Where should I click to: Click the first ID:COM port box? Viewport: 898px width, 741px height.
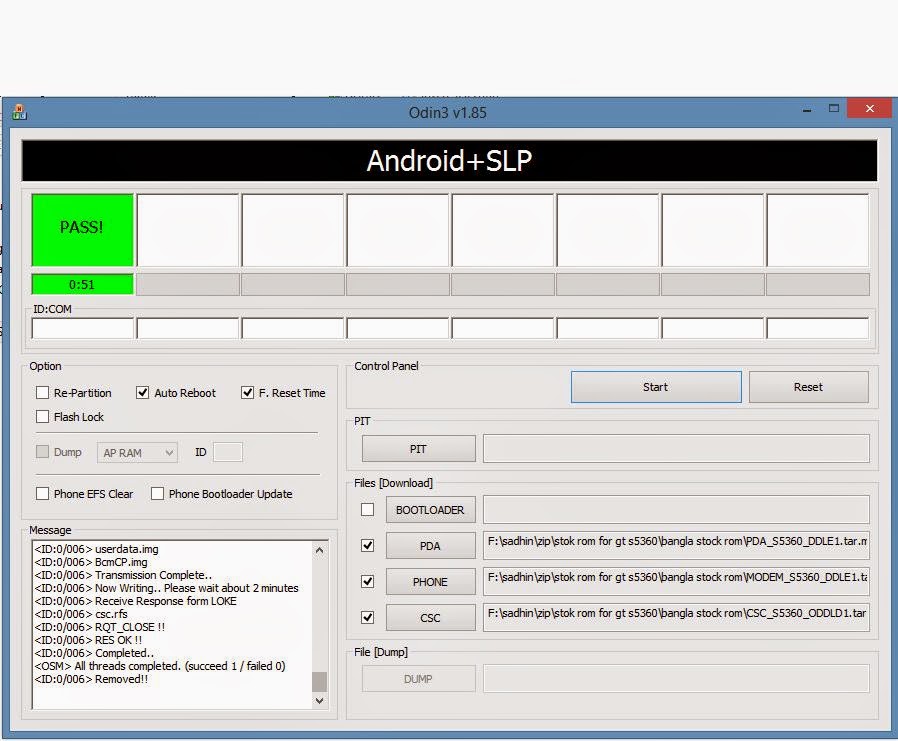coord(82,329)
